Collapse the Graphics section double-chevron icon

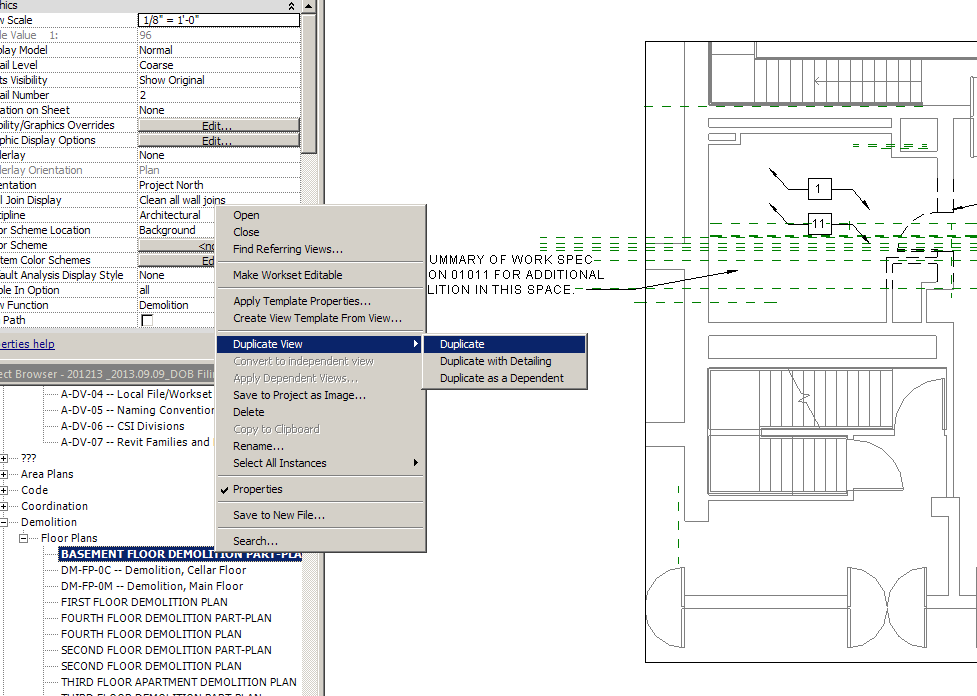291,5
